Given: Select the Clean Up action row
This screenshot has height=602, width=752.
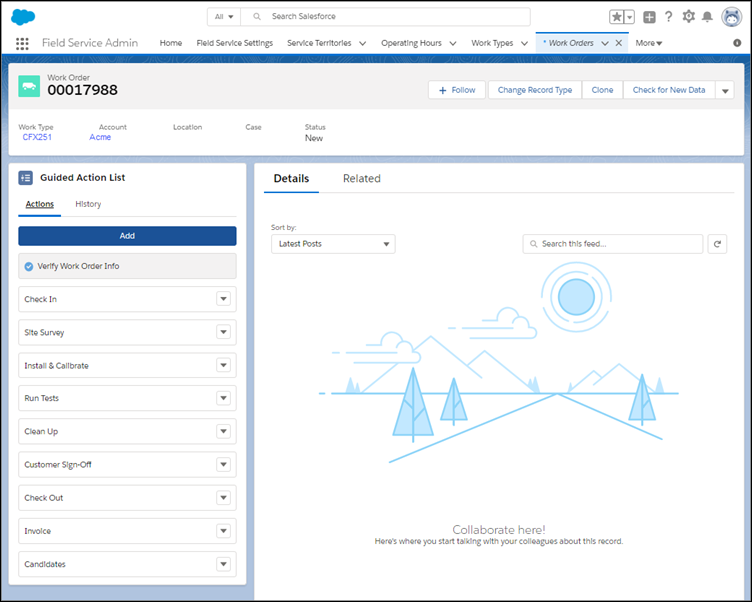Looking at the screenshot, I should coord(127,431).
